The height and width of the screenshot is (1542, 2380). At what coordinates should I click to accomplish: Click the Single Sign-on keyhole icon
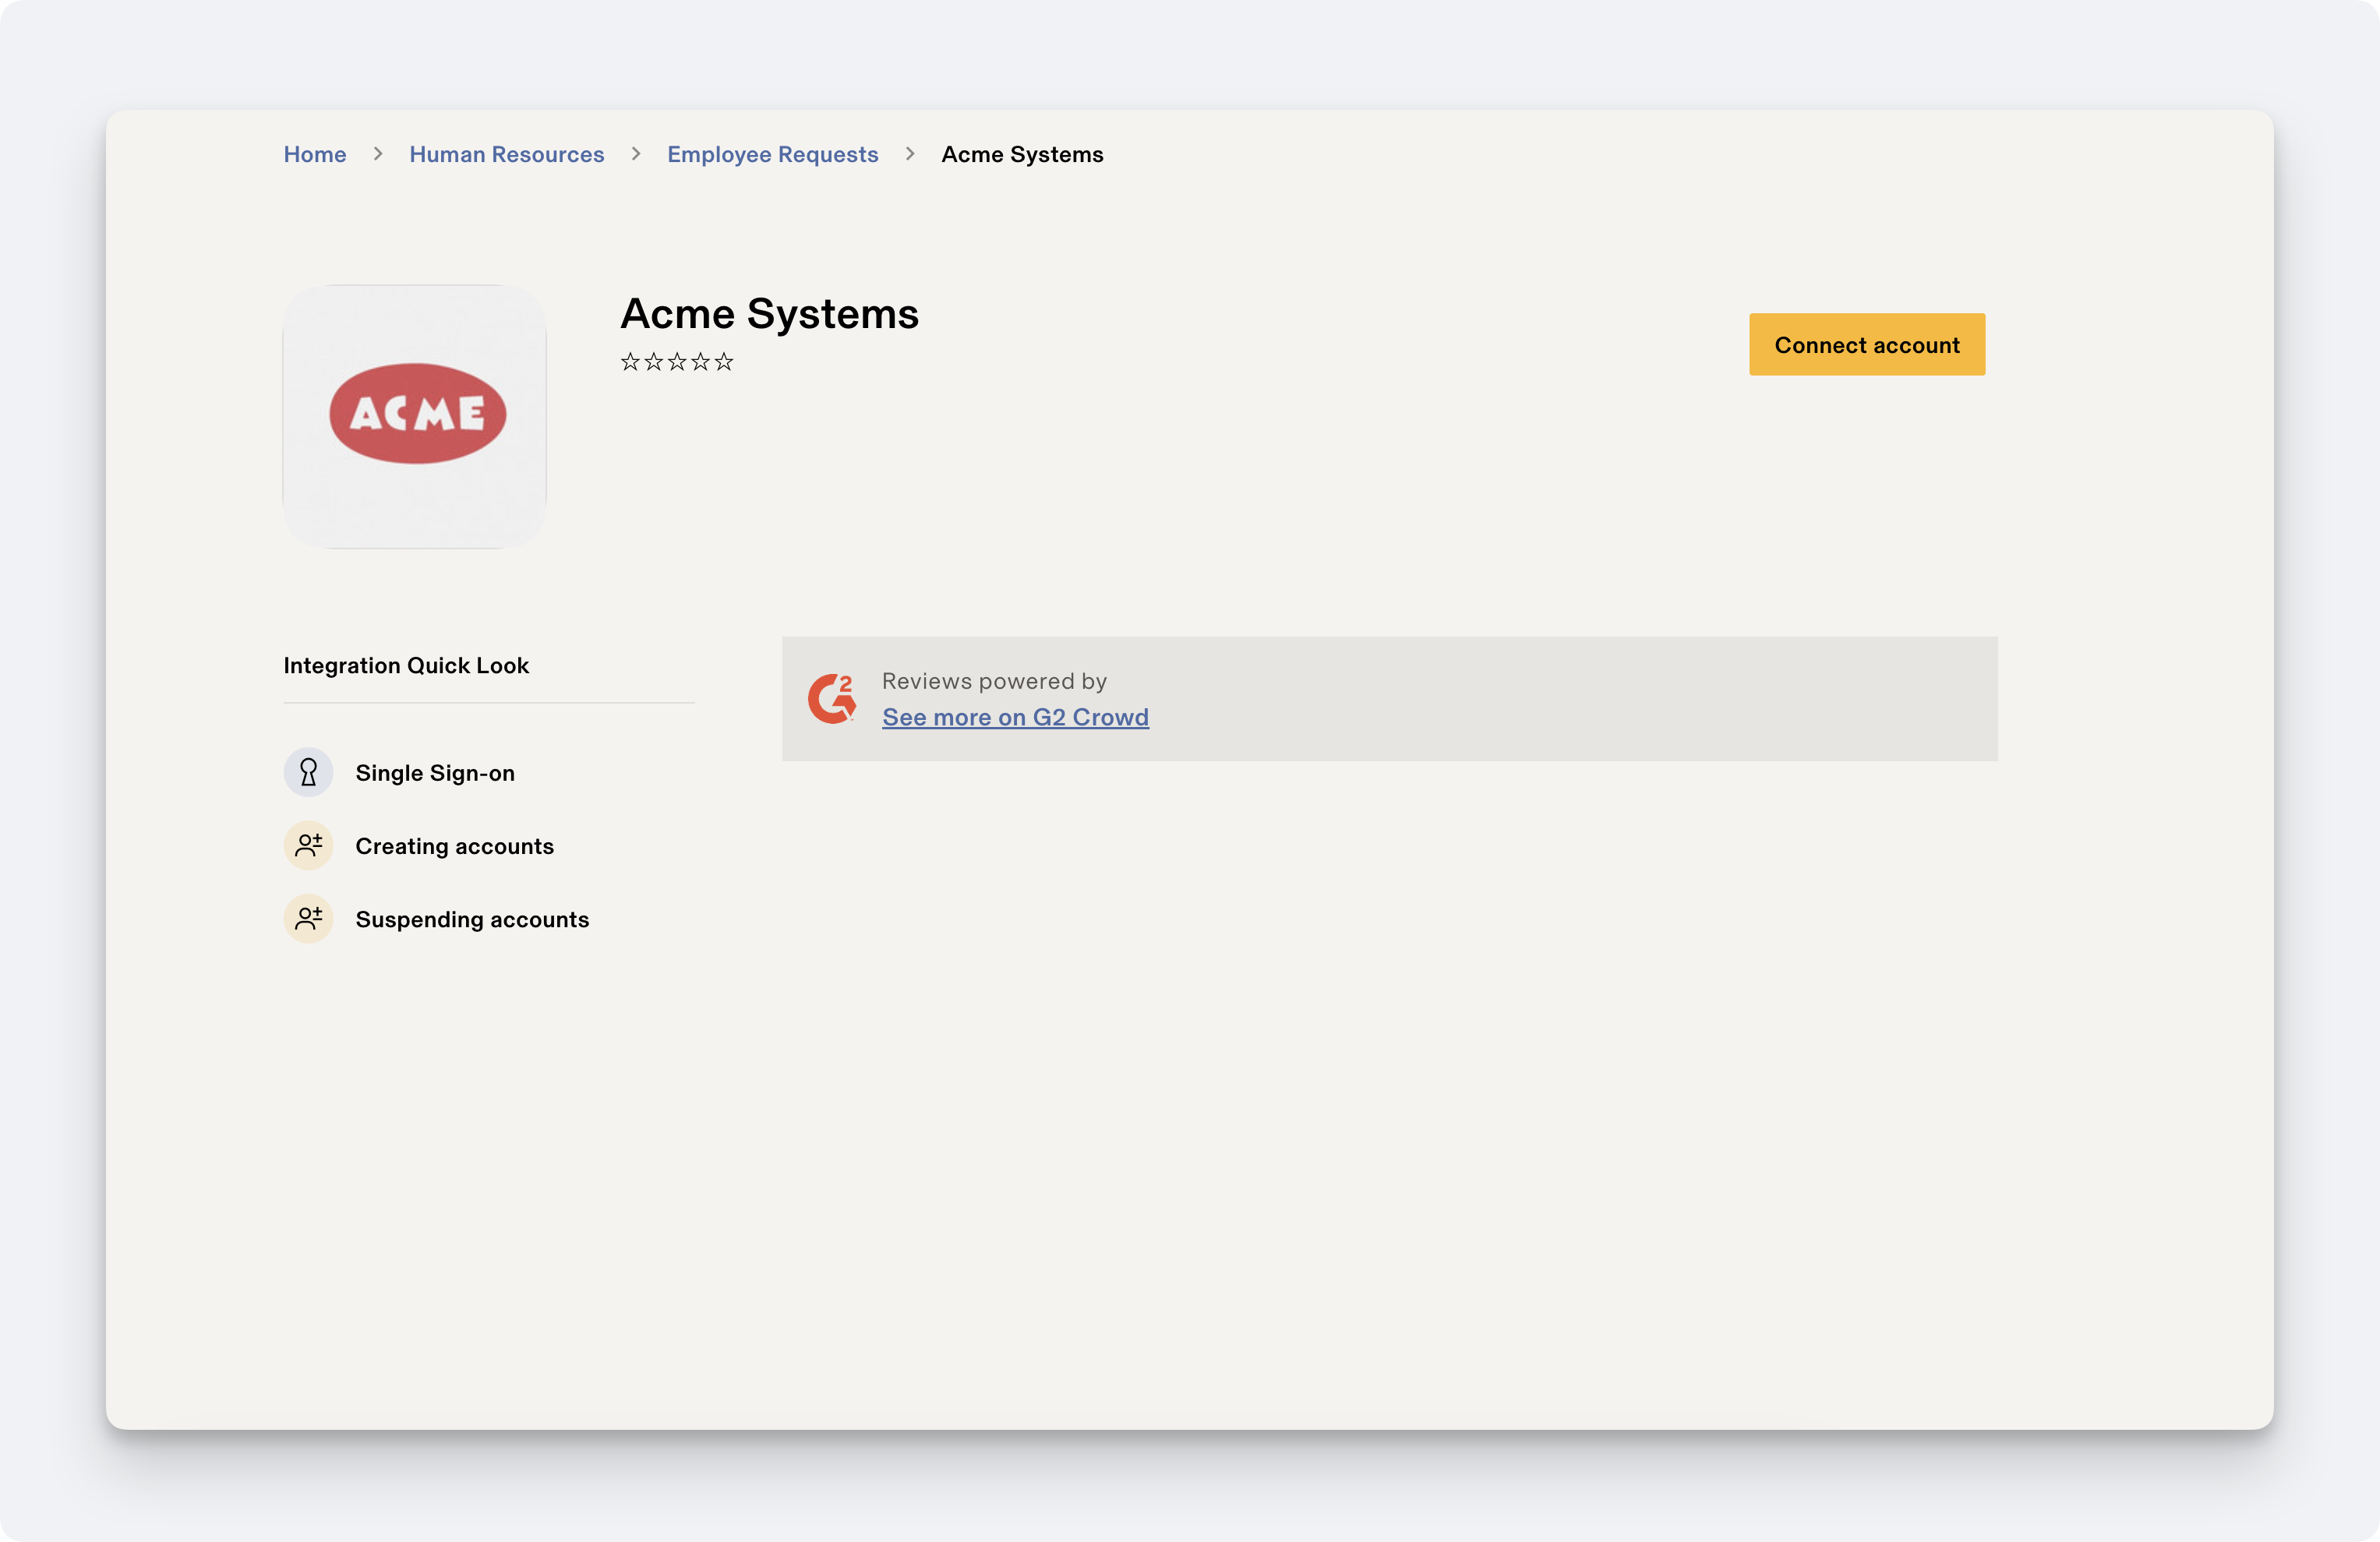(308, 772)
